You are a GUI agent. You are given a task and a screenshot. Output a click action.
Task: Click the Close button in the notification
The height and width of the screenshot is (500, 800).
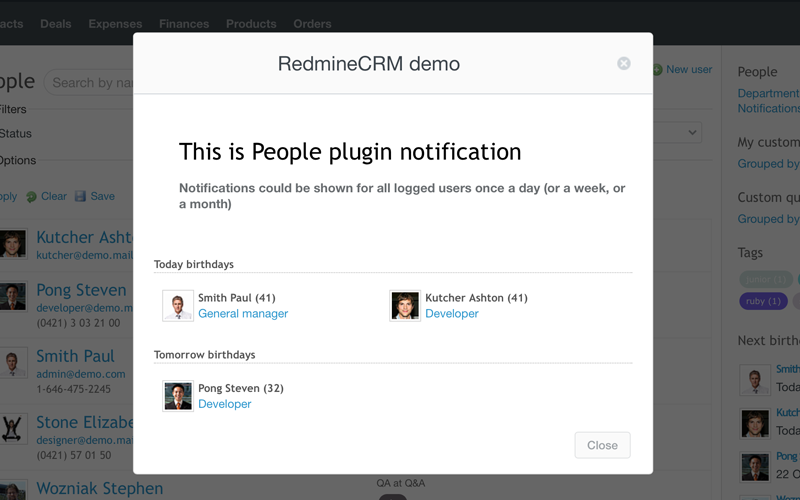[x=602, y=445]
